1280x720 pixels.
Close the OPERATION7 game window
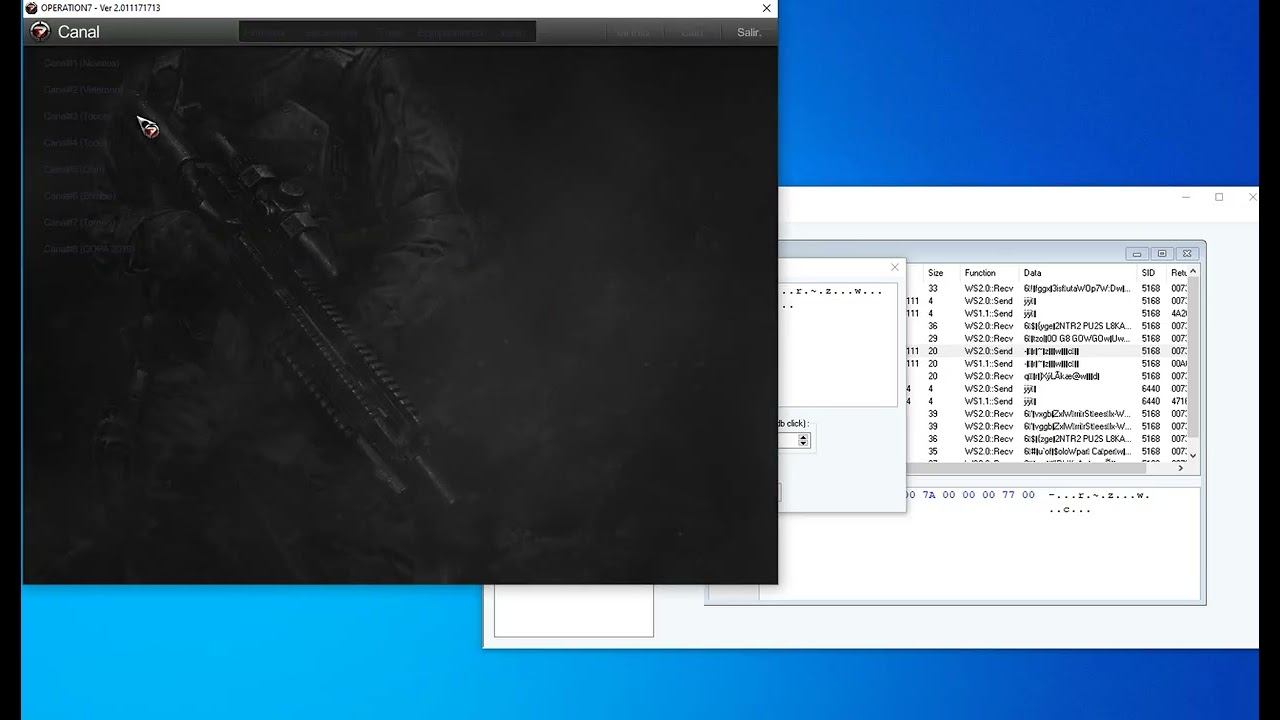766,8
